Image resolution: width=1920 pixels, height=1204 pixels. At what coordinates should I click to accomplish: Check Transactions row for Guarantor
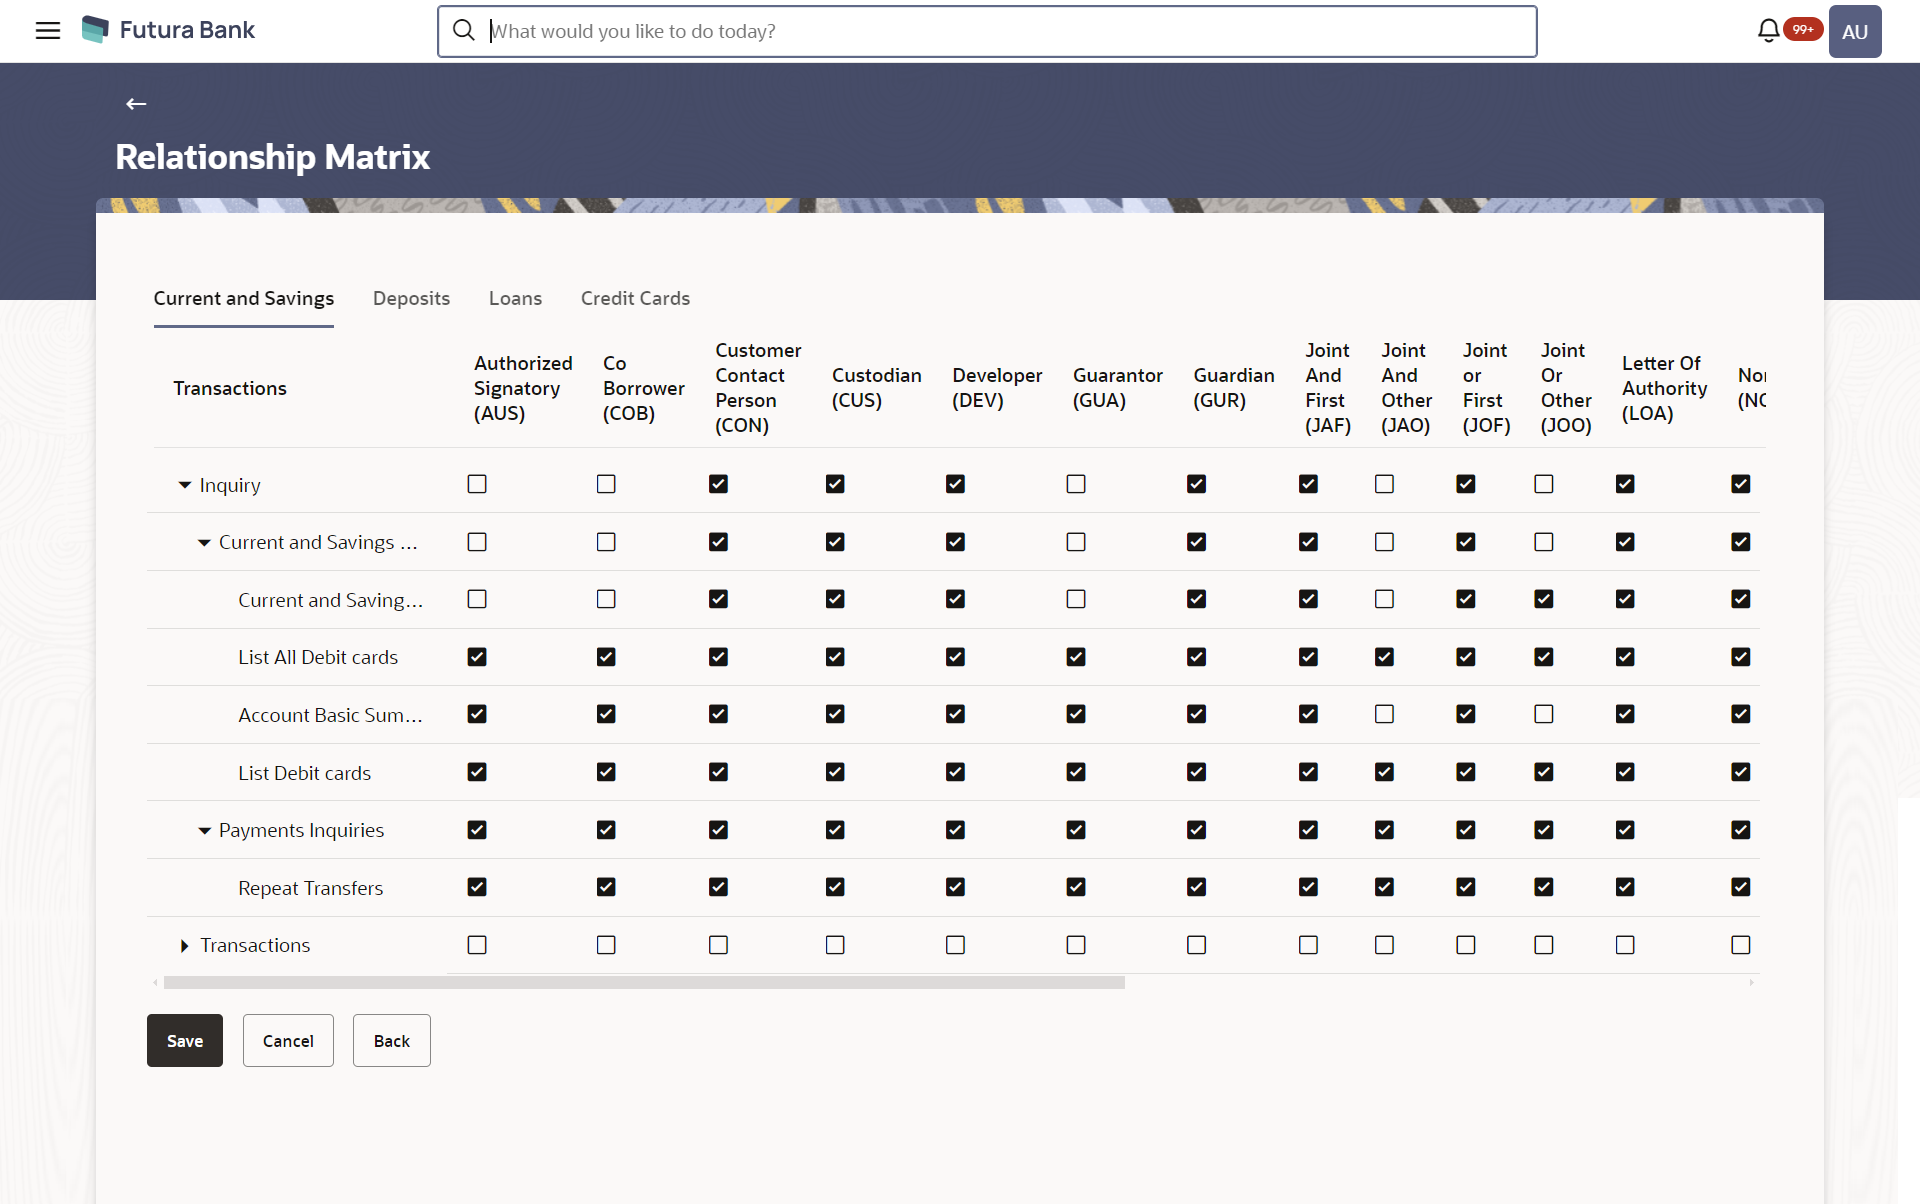pos(1076,945)
